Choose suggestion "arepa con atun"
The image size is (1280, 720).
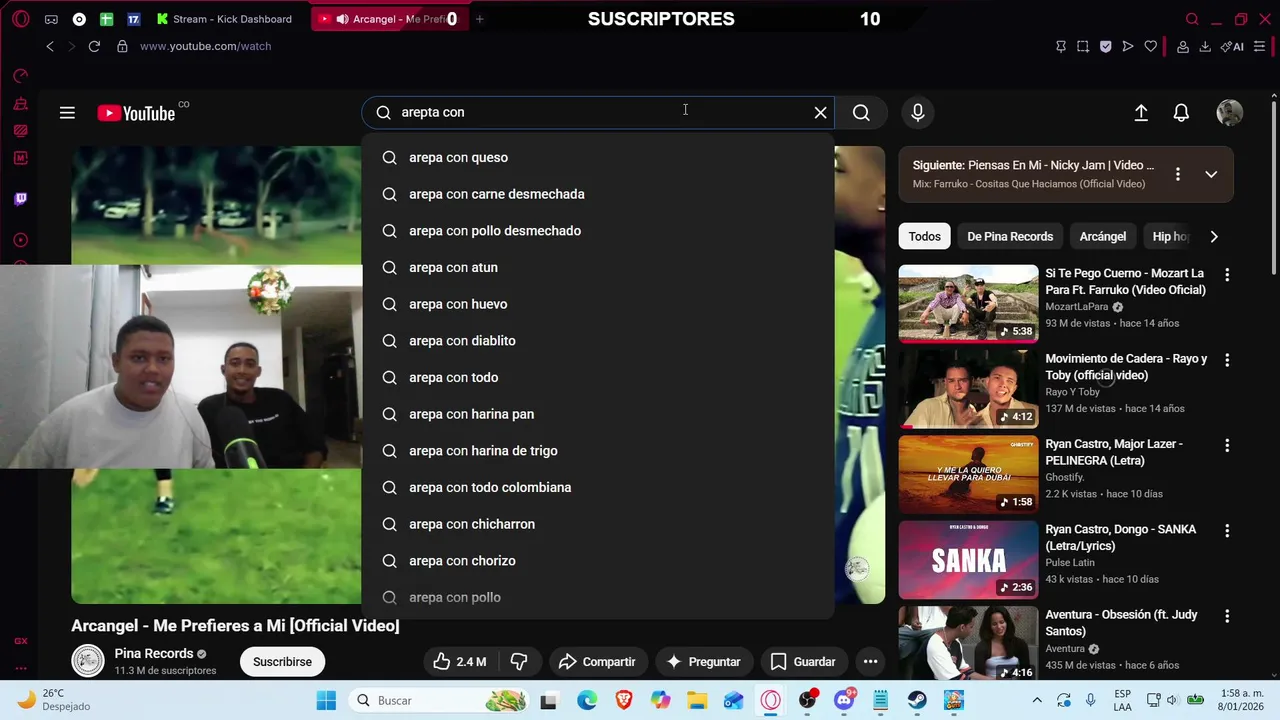(598, 267)
